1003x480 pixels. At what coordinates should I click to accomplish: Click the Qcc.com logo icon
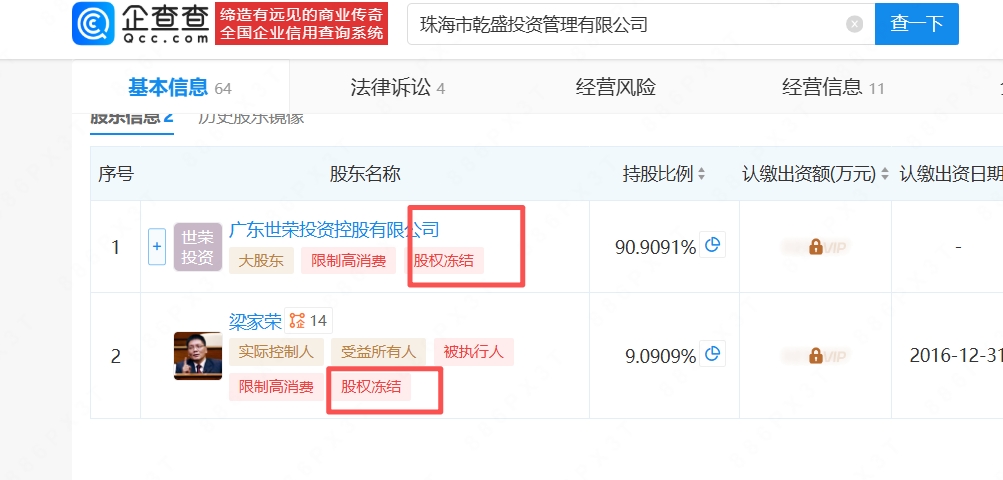point(93,24)
